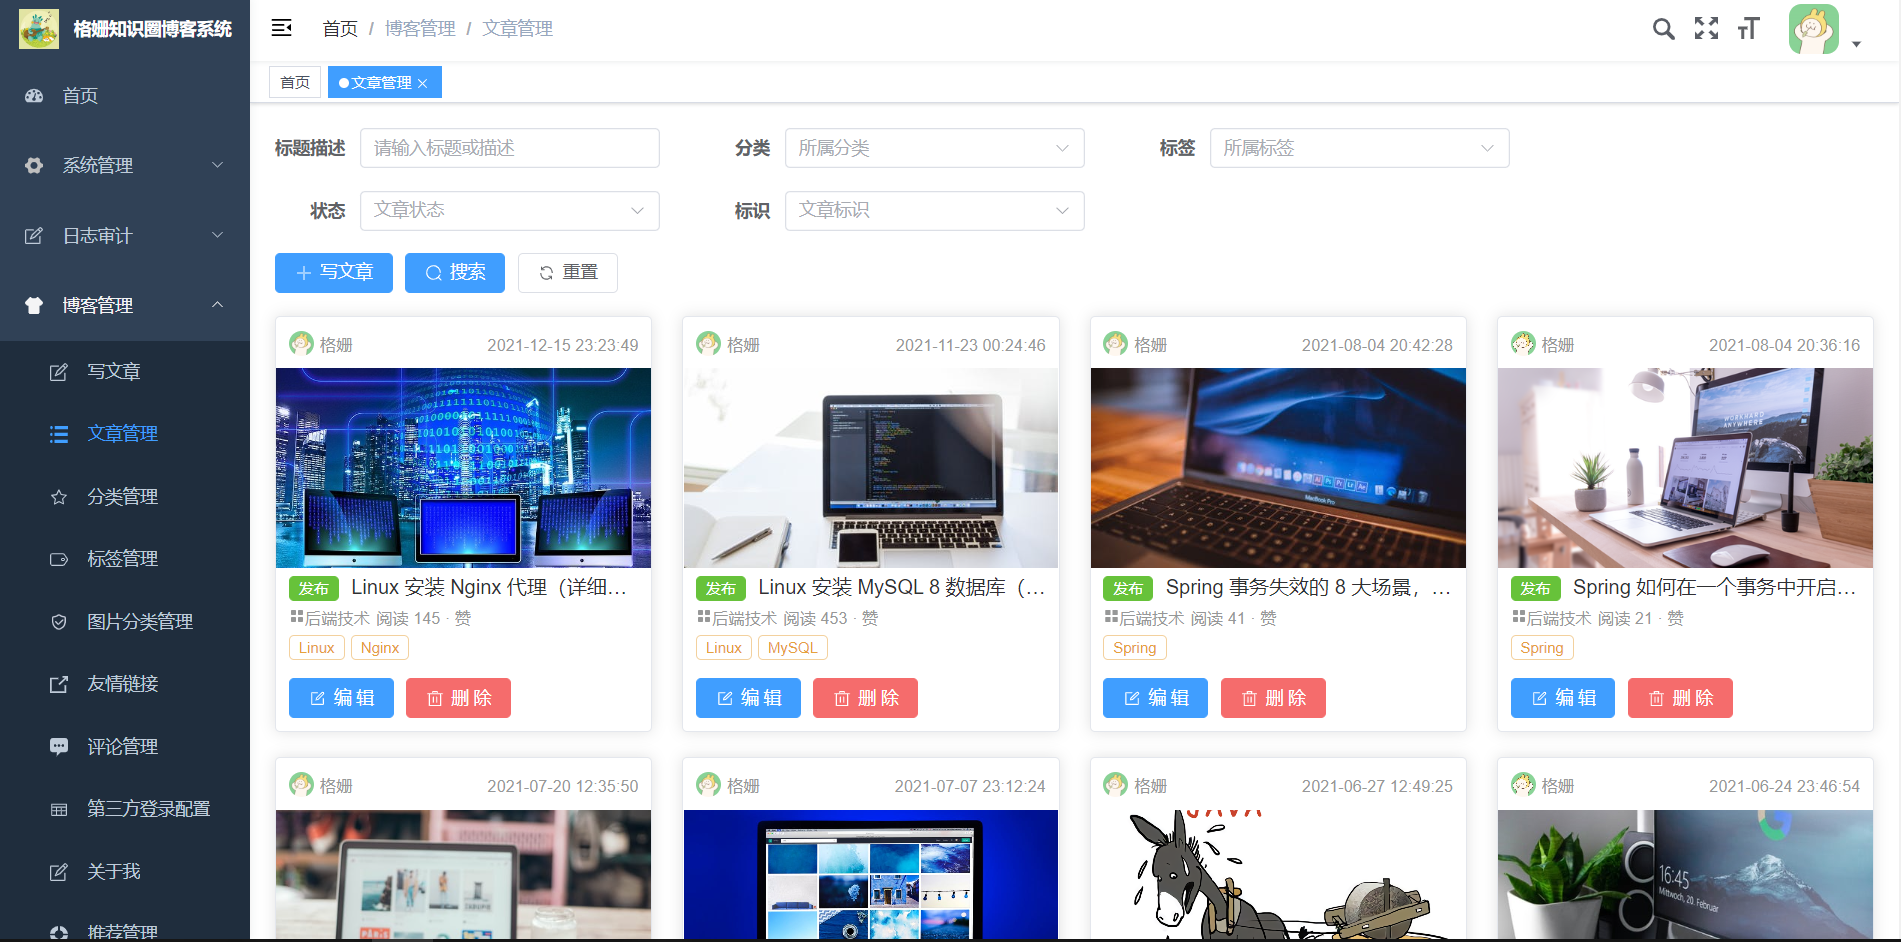The width and height of the screenshot is (1901, 942).
Task: Open 标签管理 in the sidebar
Action: (125, 559)
